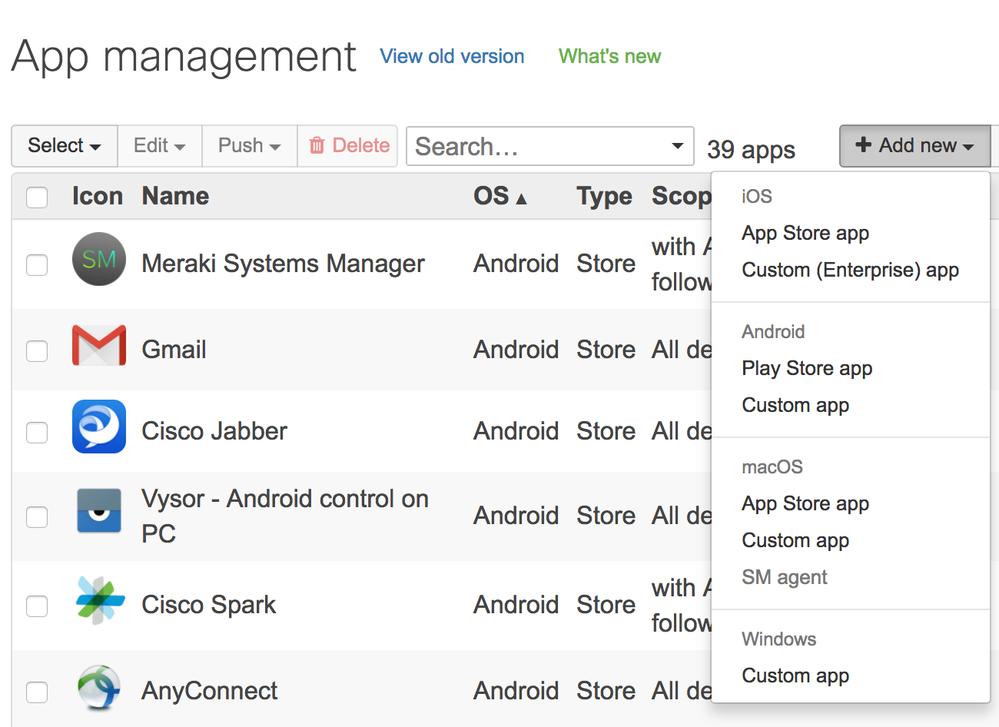Check the Gmail row checkbox

[x=37, y=350]
